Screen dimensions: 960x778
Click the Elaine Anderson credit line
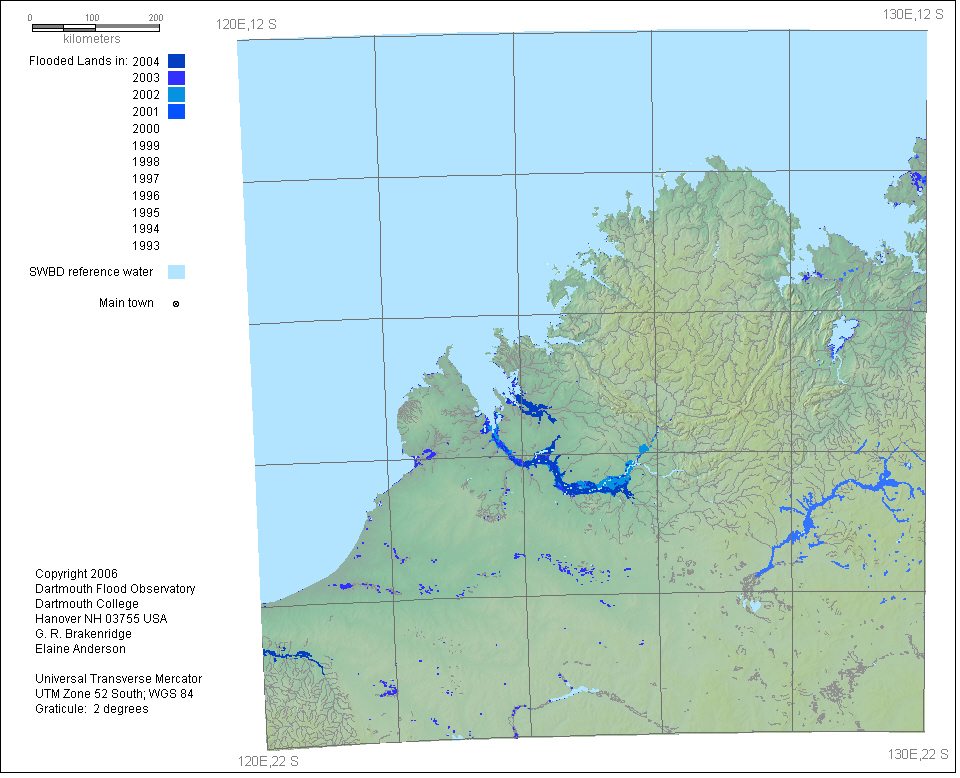(80, 649)
